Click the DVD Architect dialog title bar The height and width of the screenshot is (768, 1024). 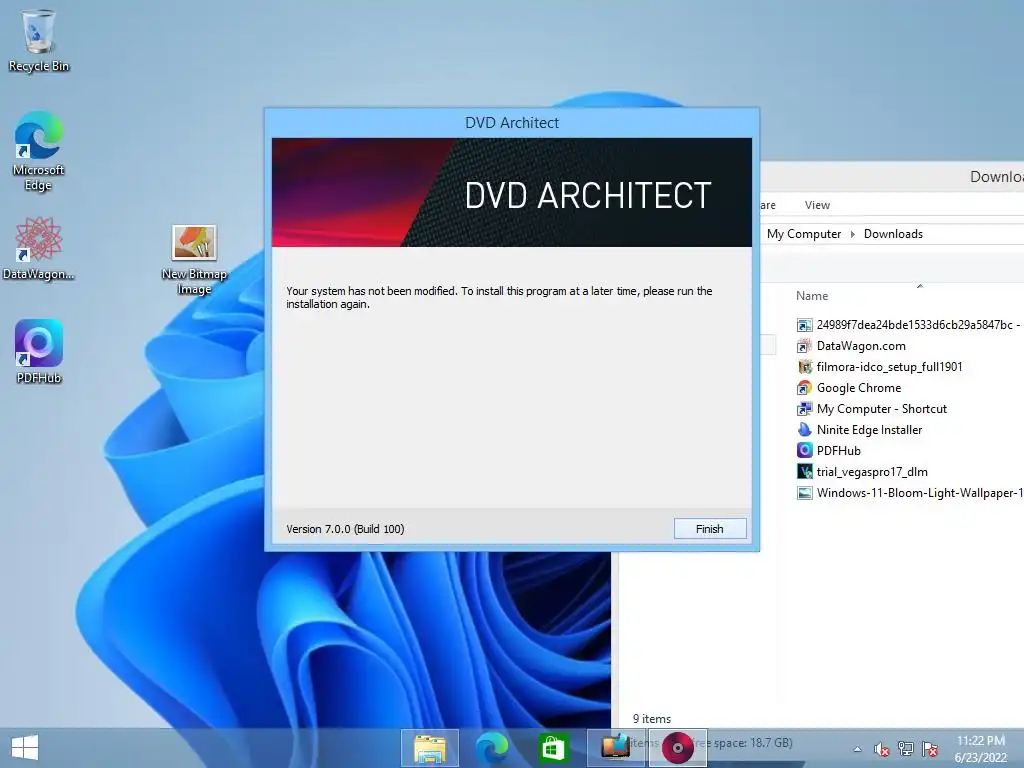[512, 123]
